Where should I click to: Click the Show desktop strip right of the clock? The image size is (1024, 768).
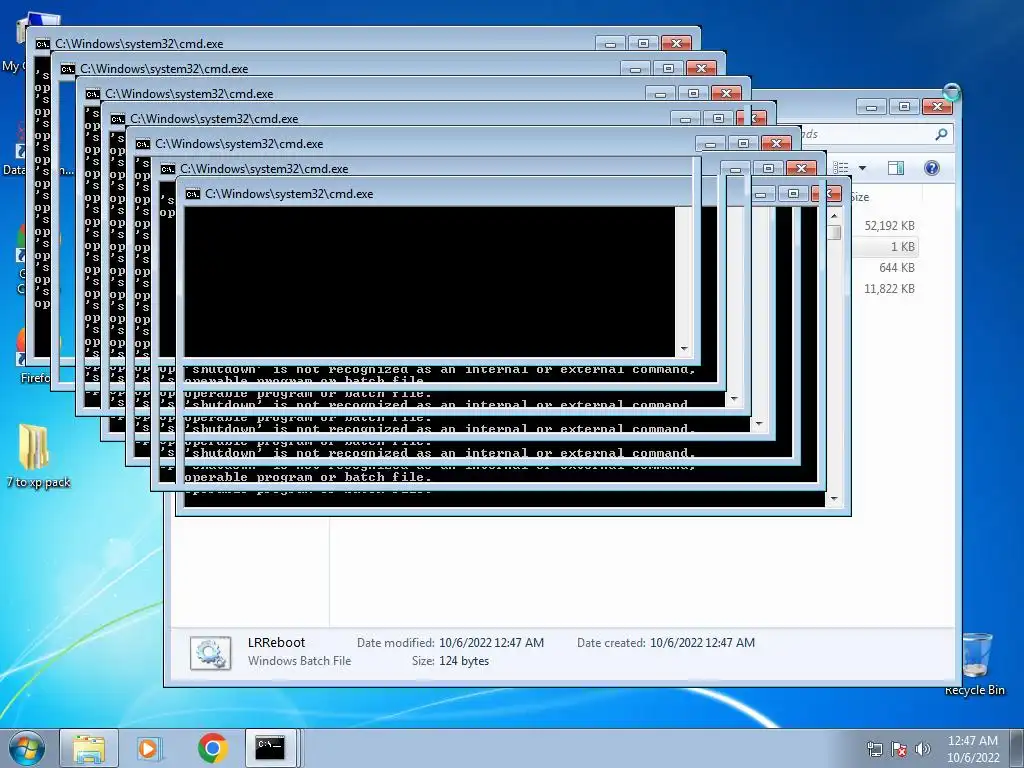pyautogui.click(x=1016, y=748)
